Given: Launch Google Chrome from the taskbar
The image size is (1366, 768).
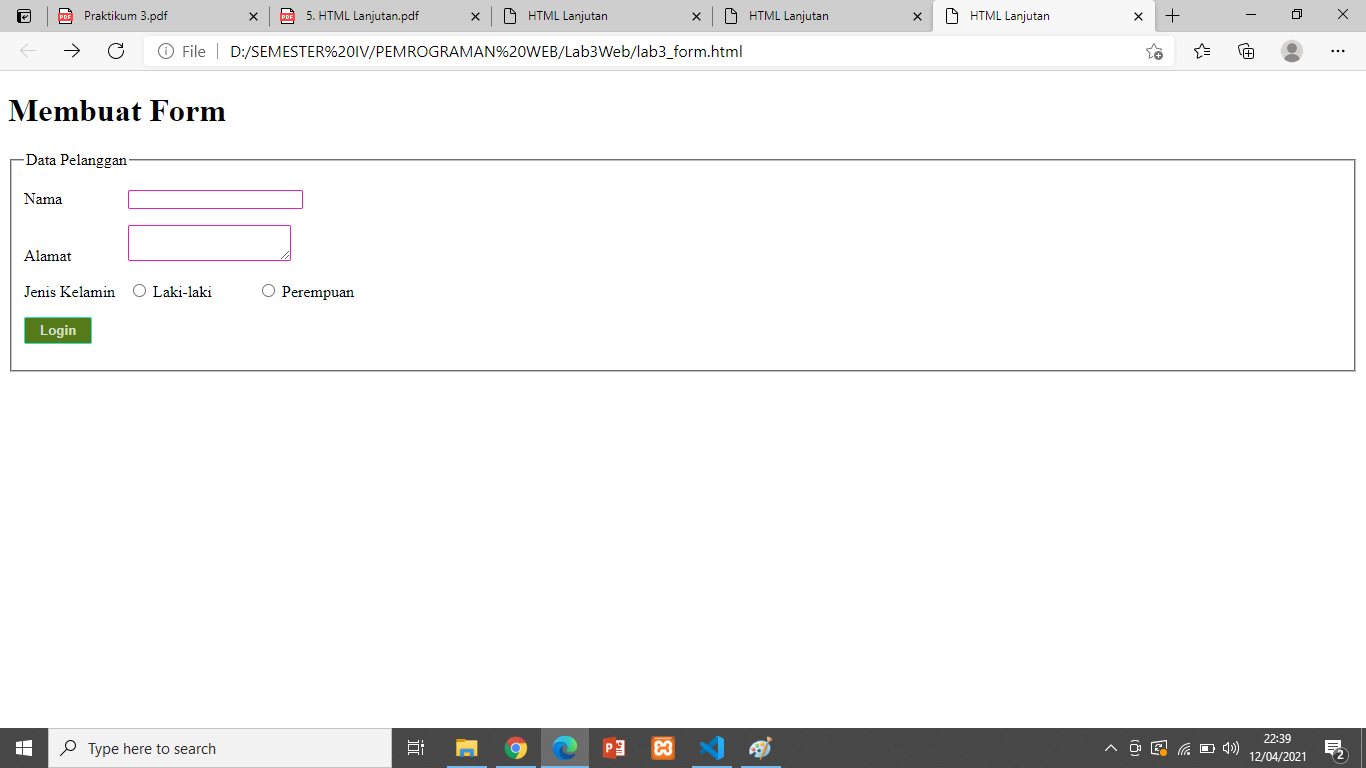Looking at the screenshot, I should [x=516, y=748].
